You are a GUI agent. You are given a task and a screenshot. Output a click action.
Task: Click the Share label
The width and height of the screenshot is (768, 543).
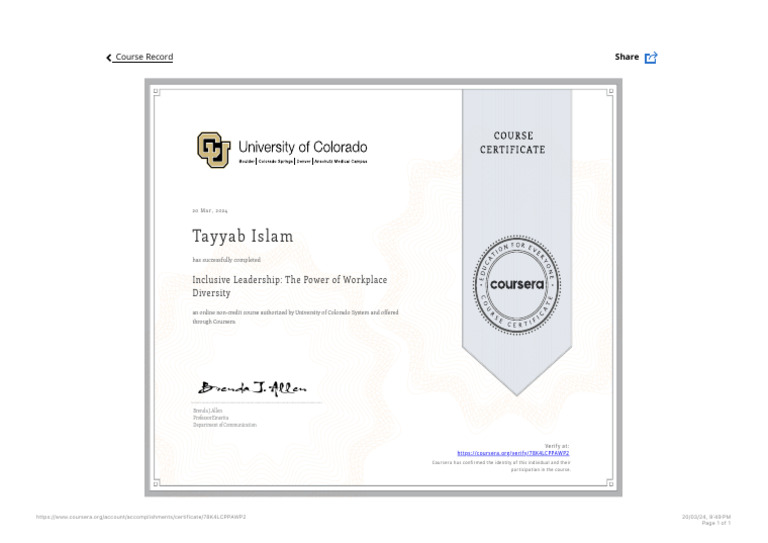pyautogui.click(x=626, y=57)
